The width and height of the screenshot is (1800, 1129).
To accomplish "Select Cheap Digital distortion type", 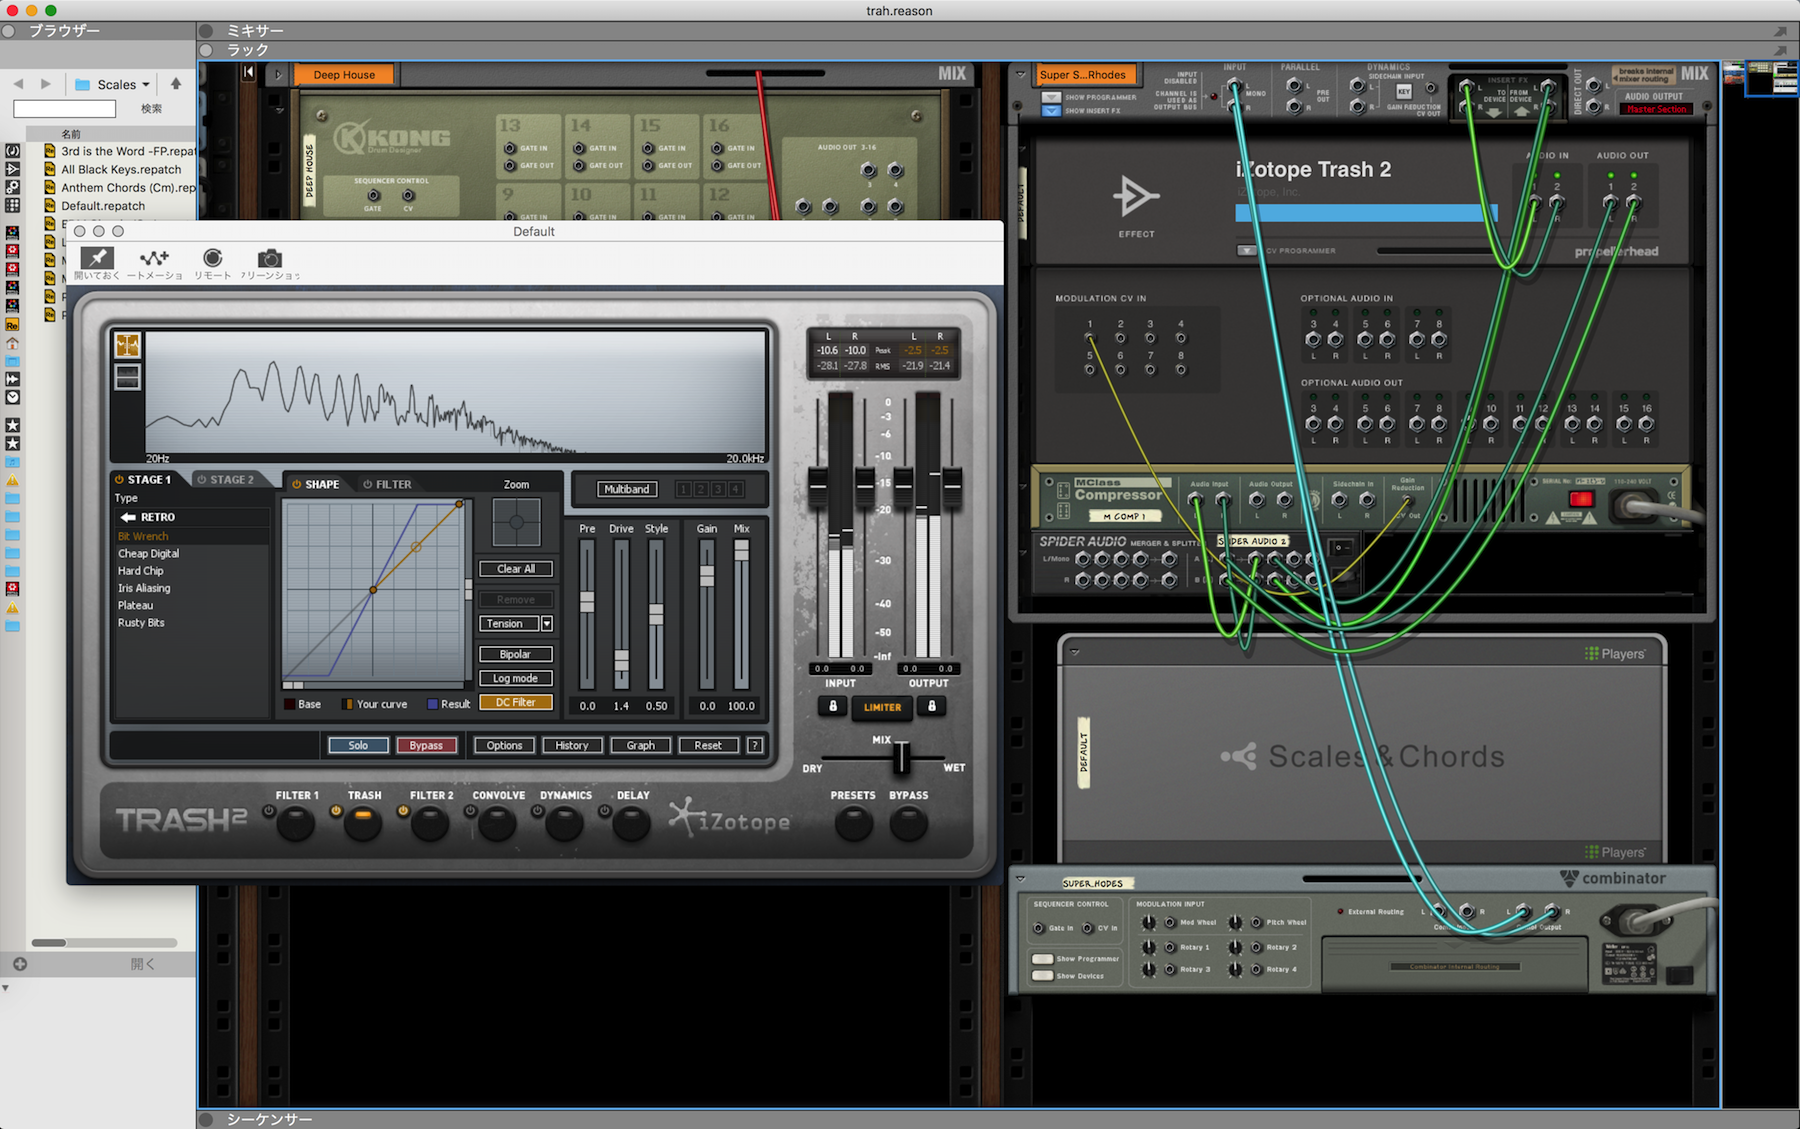I will coord(149,553).
